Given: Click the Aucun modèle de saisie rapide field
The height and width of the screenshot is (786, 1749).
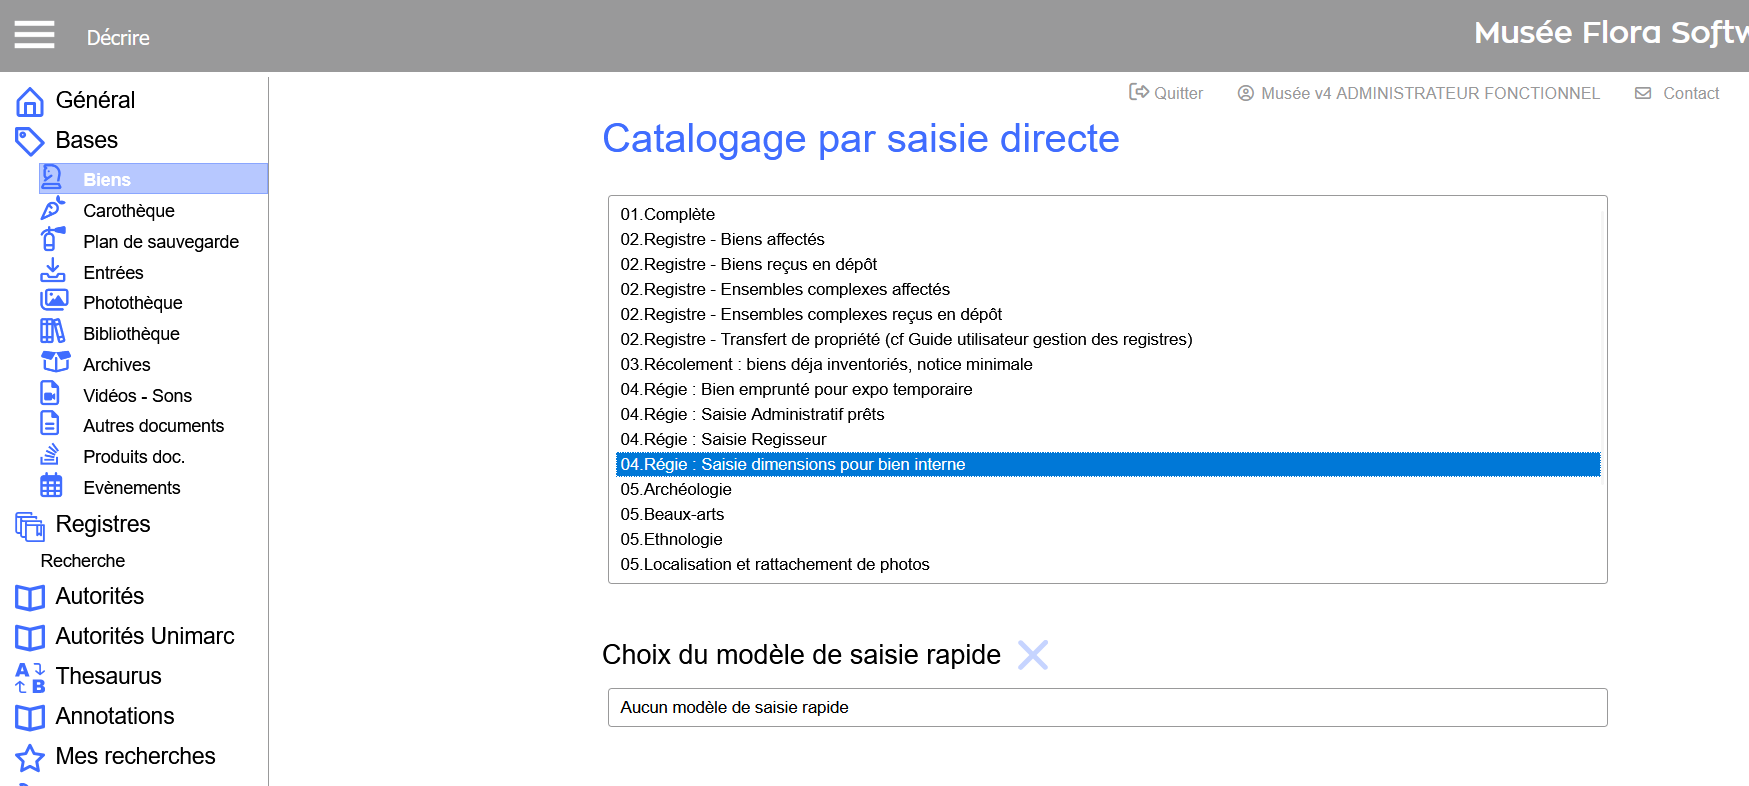Looking at the screenshot, I should [x=1108, y=707].
